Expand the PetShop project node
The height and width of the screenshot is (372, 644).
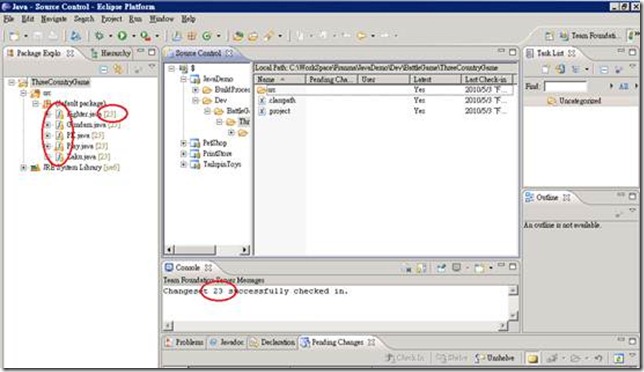[184, 143]
